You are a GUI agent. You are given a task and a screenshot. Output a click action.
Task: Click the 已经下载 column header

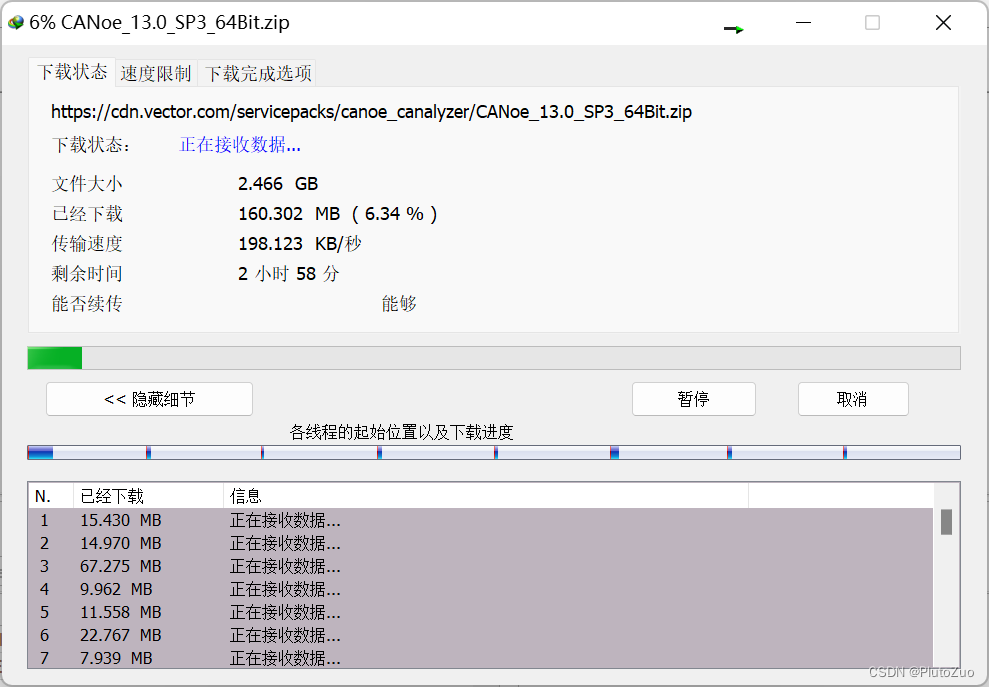[149, 496]
